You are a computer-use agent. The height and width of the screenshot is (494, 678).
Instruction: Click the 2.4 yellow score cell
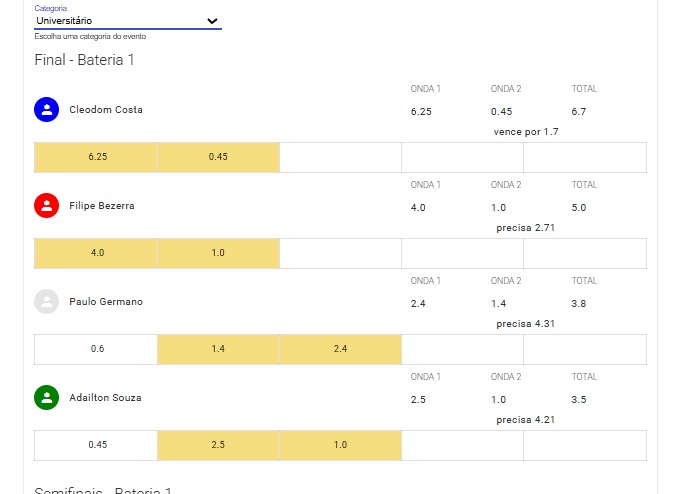[340, 349]
